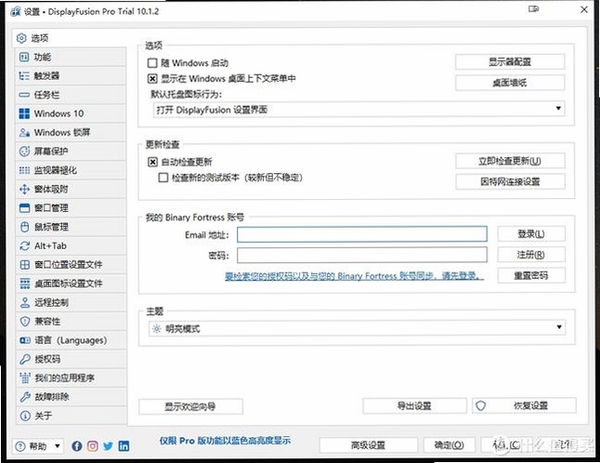
Task: Click the 显示欢迎向导 button
Action: (191, 406)
